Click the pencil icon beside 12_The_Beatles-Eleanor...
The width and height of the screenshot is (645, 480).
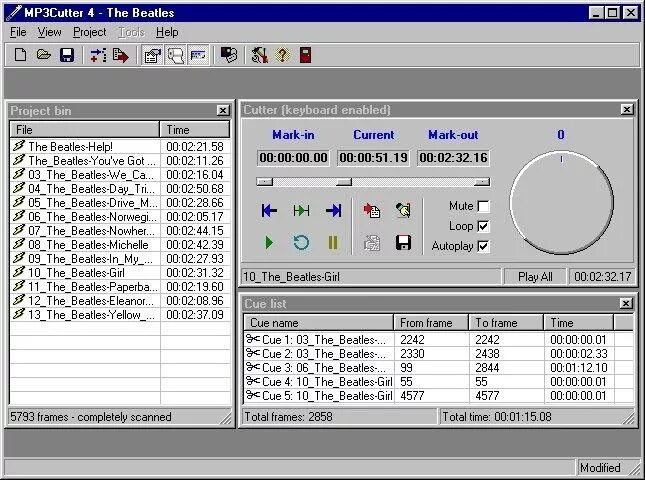(x=19, y=300)
